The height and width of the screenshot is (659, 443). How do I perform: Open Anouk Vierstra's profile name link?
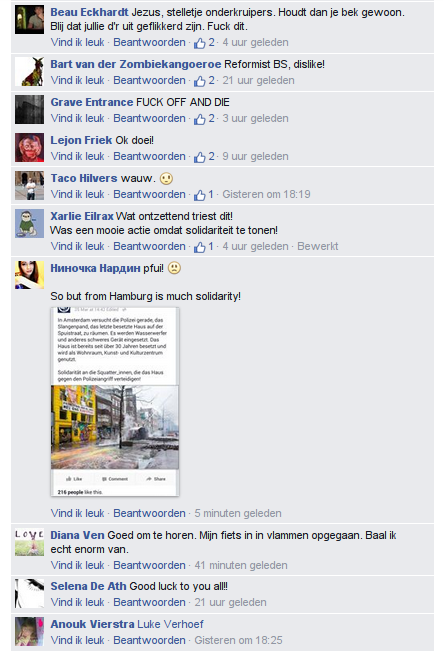coord(92,624)
